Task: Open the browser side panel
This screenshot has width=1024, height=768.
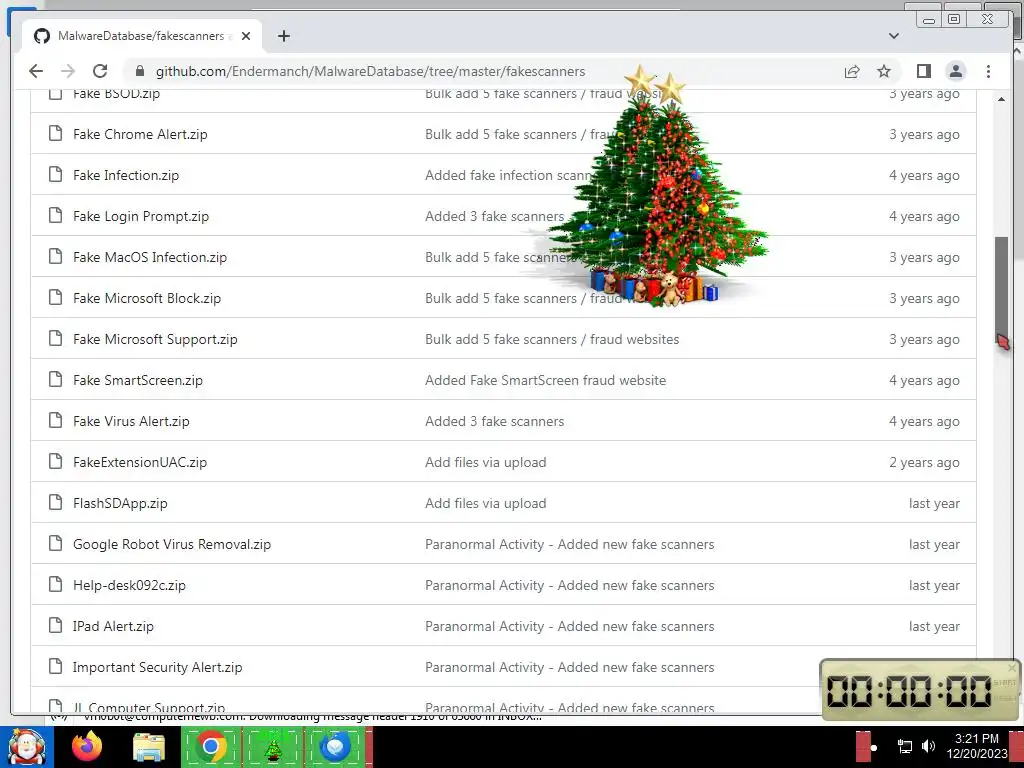Action: tap(923, 71)
